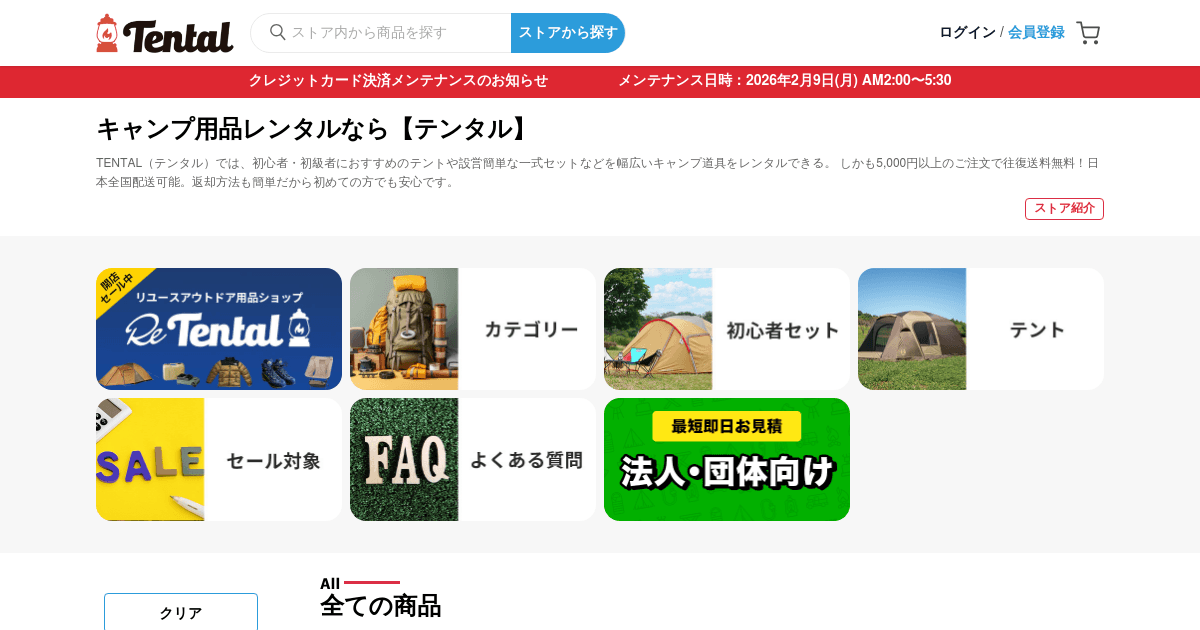
Task: Open the 会員登録 registration link
Action: [x=1036, y=32]
